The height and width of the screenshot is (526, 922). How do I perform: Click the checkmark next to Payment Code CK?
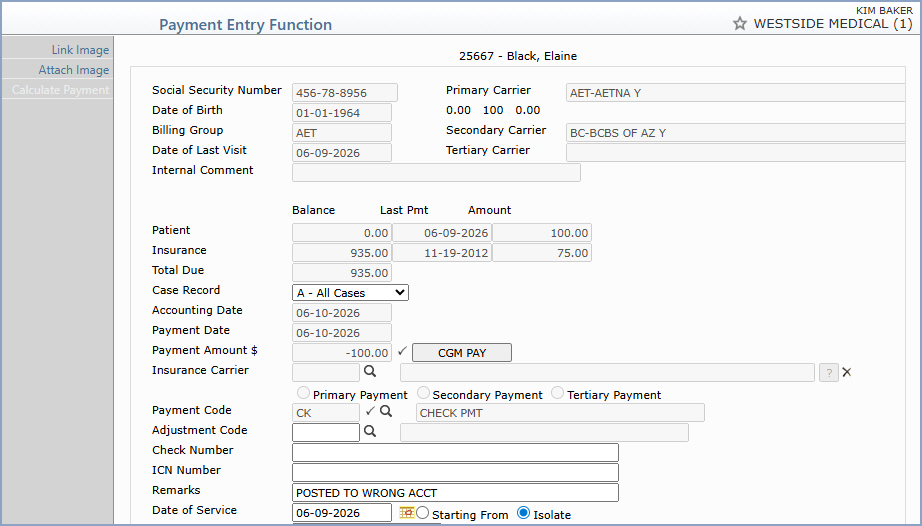pos(370,411)
